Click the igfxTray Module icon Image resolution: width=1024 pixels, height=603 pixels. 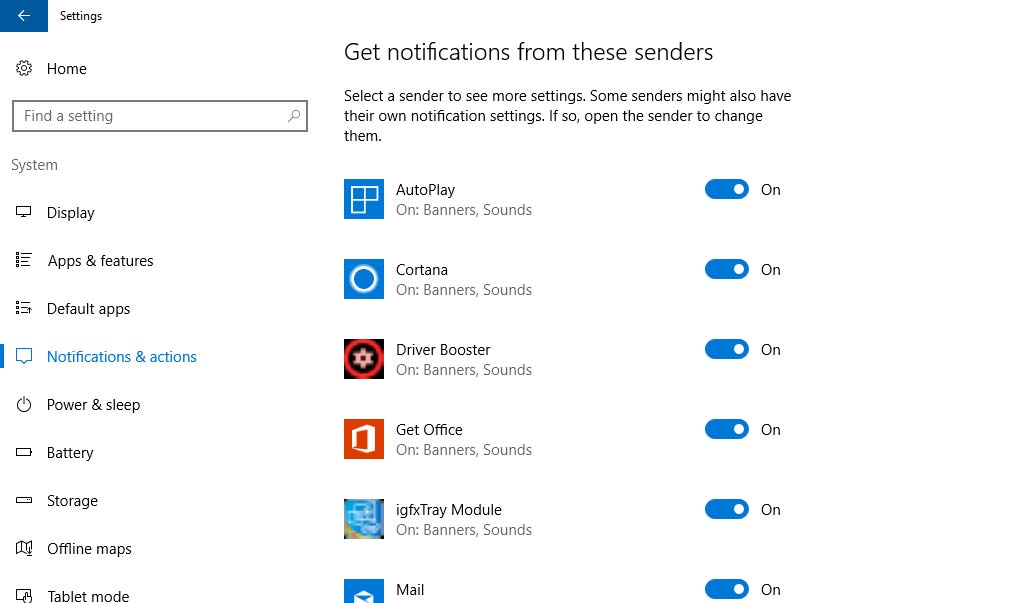[364, 519]
